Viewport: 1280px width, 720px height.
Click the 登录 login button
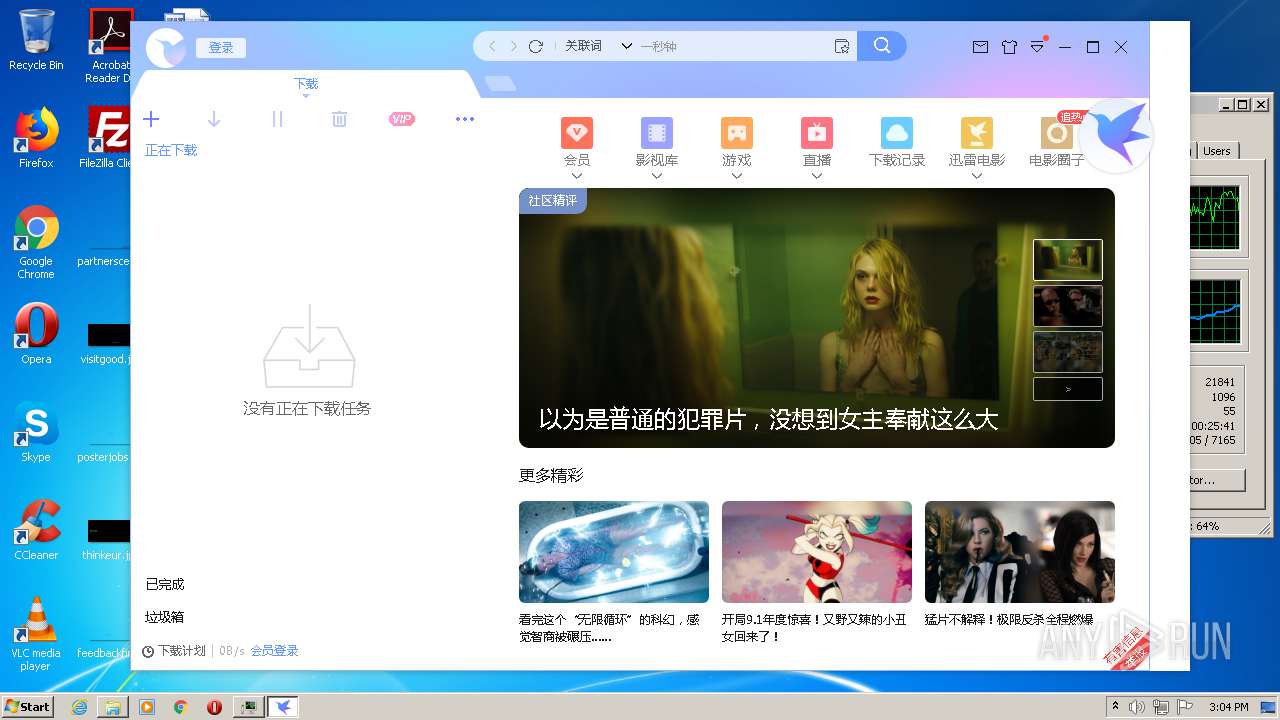pyautogui.click(x=221, y=47)
